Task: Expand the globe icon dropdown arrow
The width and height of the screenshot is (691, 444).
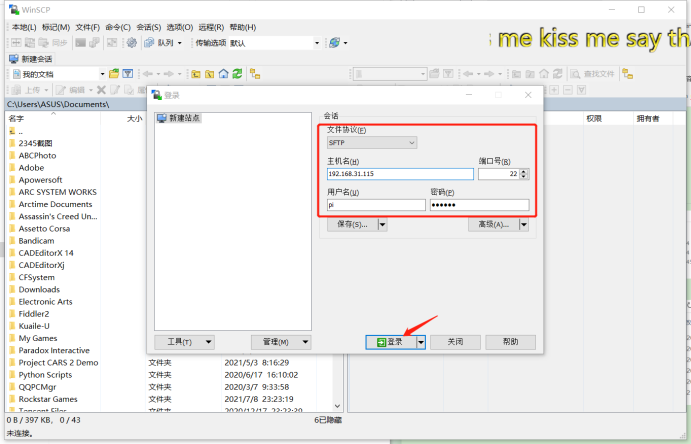Action: point(346,43)
